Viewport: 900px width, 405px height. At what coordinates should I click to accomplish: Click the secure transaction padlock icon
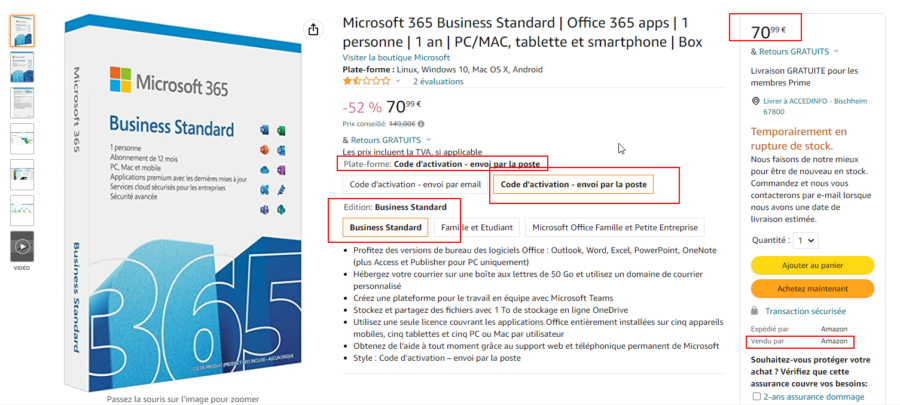click(755, 311)
